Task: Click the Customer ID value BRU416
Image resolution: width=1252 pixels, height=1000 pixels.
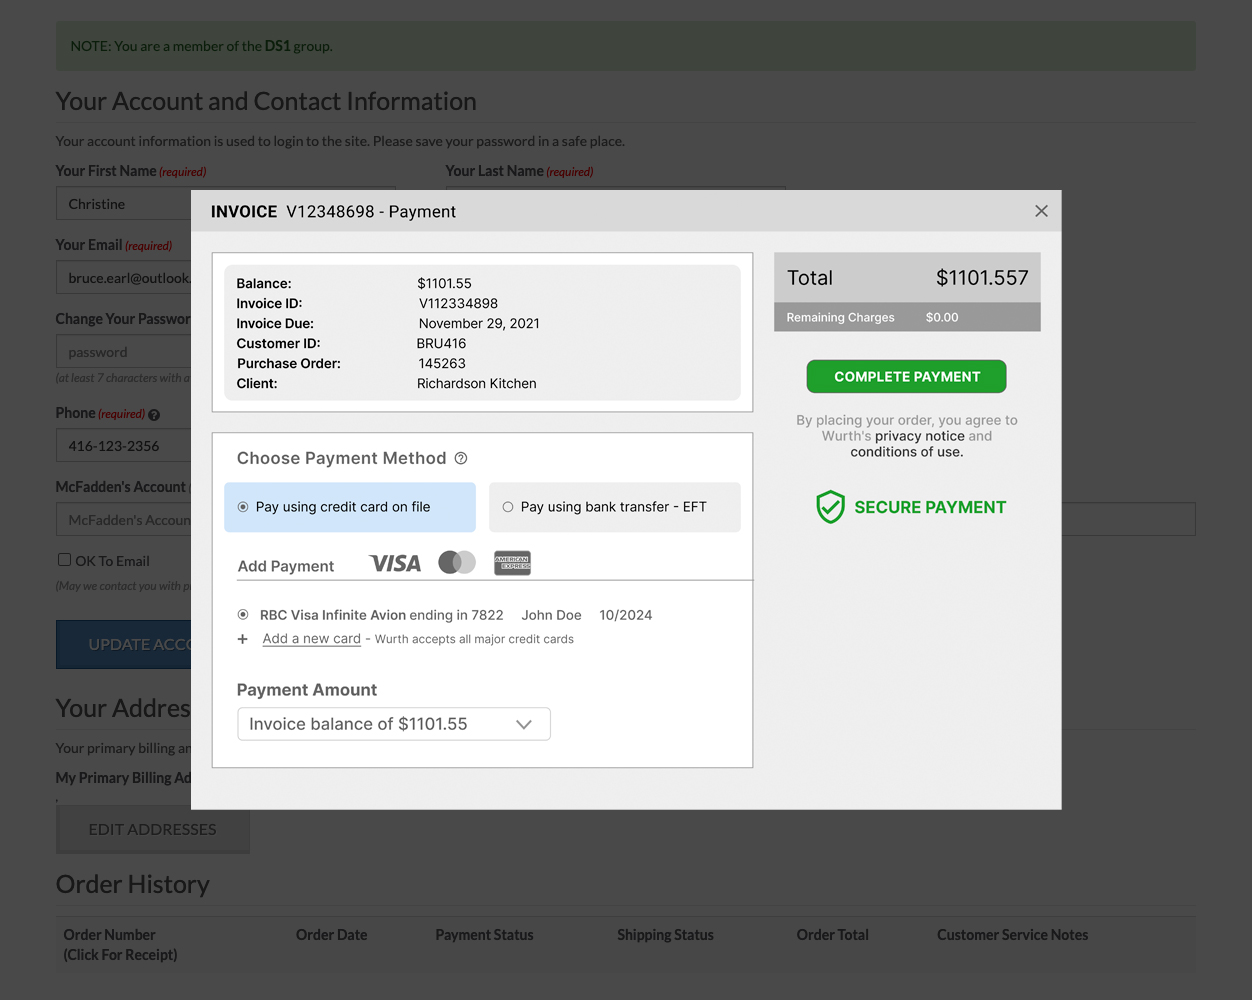Action: pos(441,343)
